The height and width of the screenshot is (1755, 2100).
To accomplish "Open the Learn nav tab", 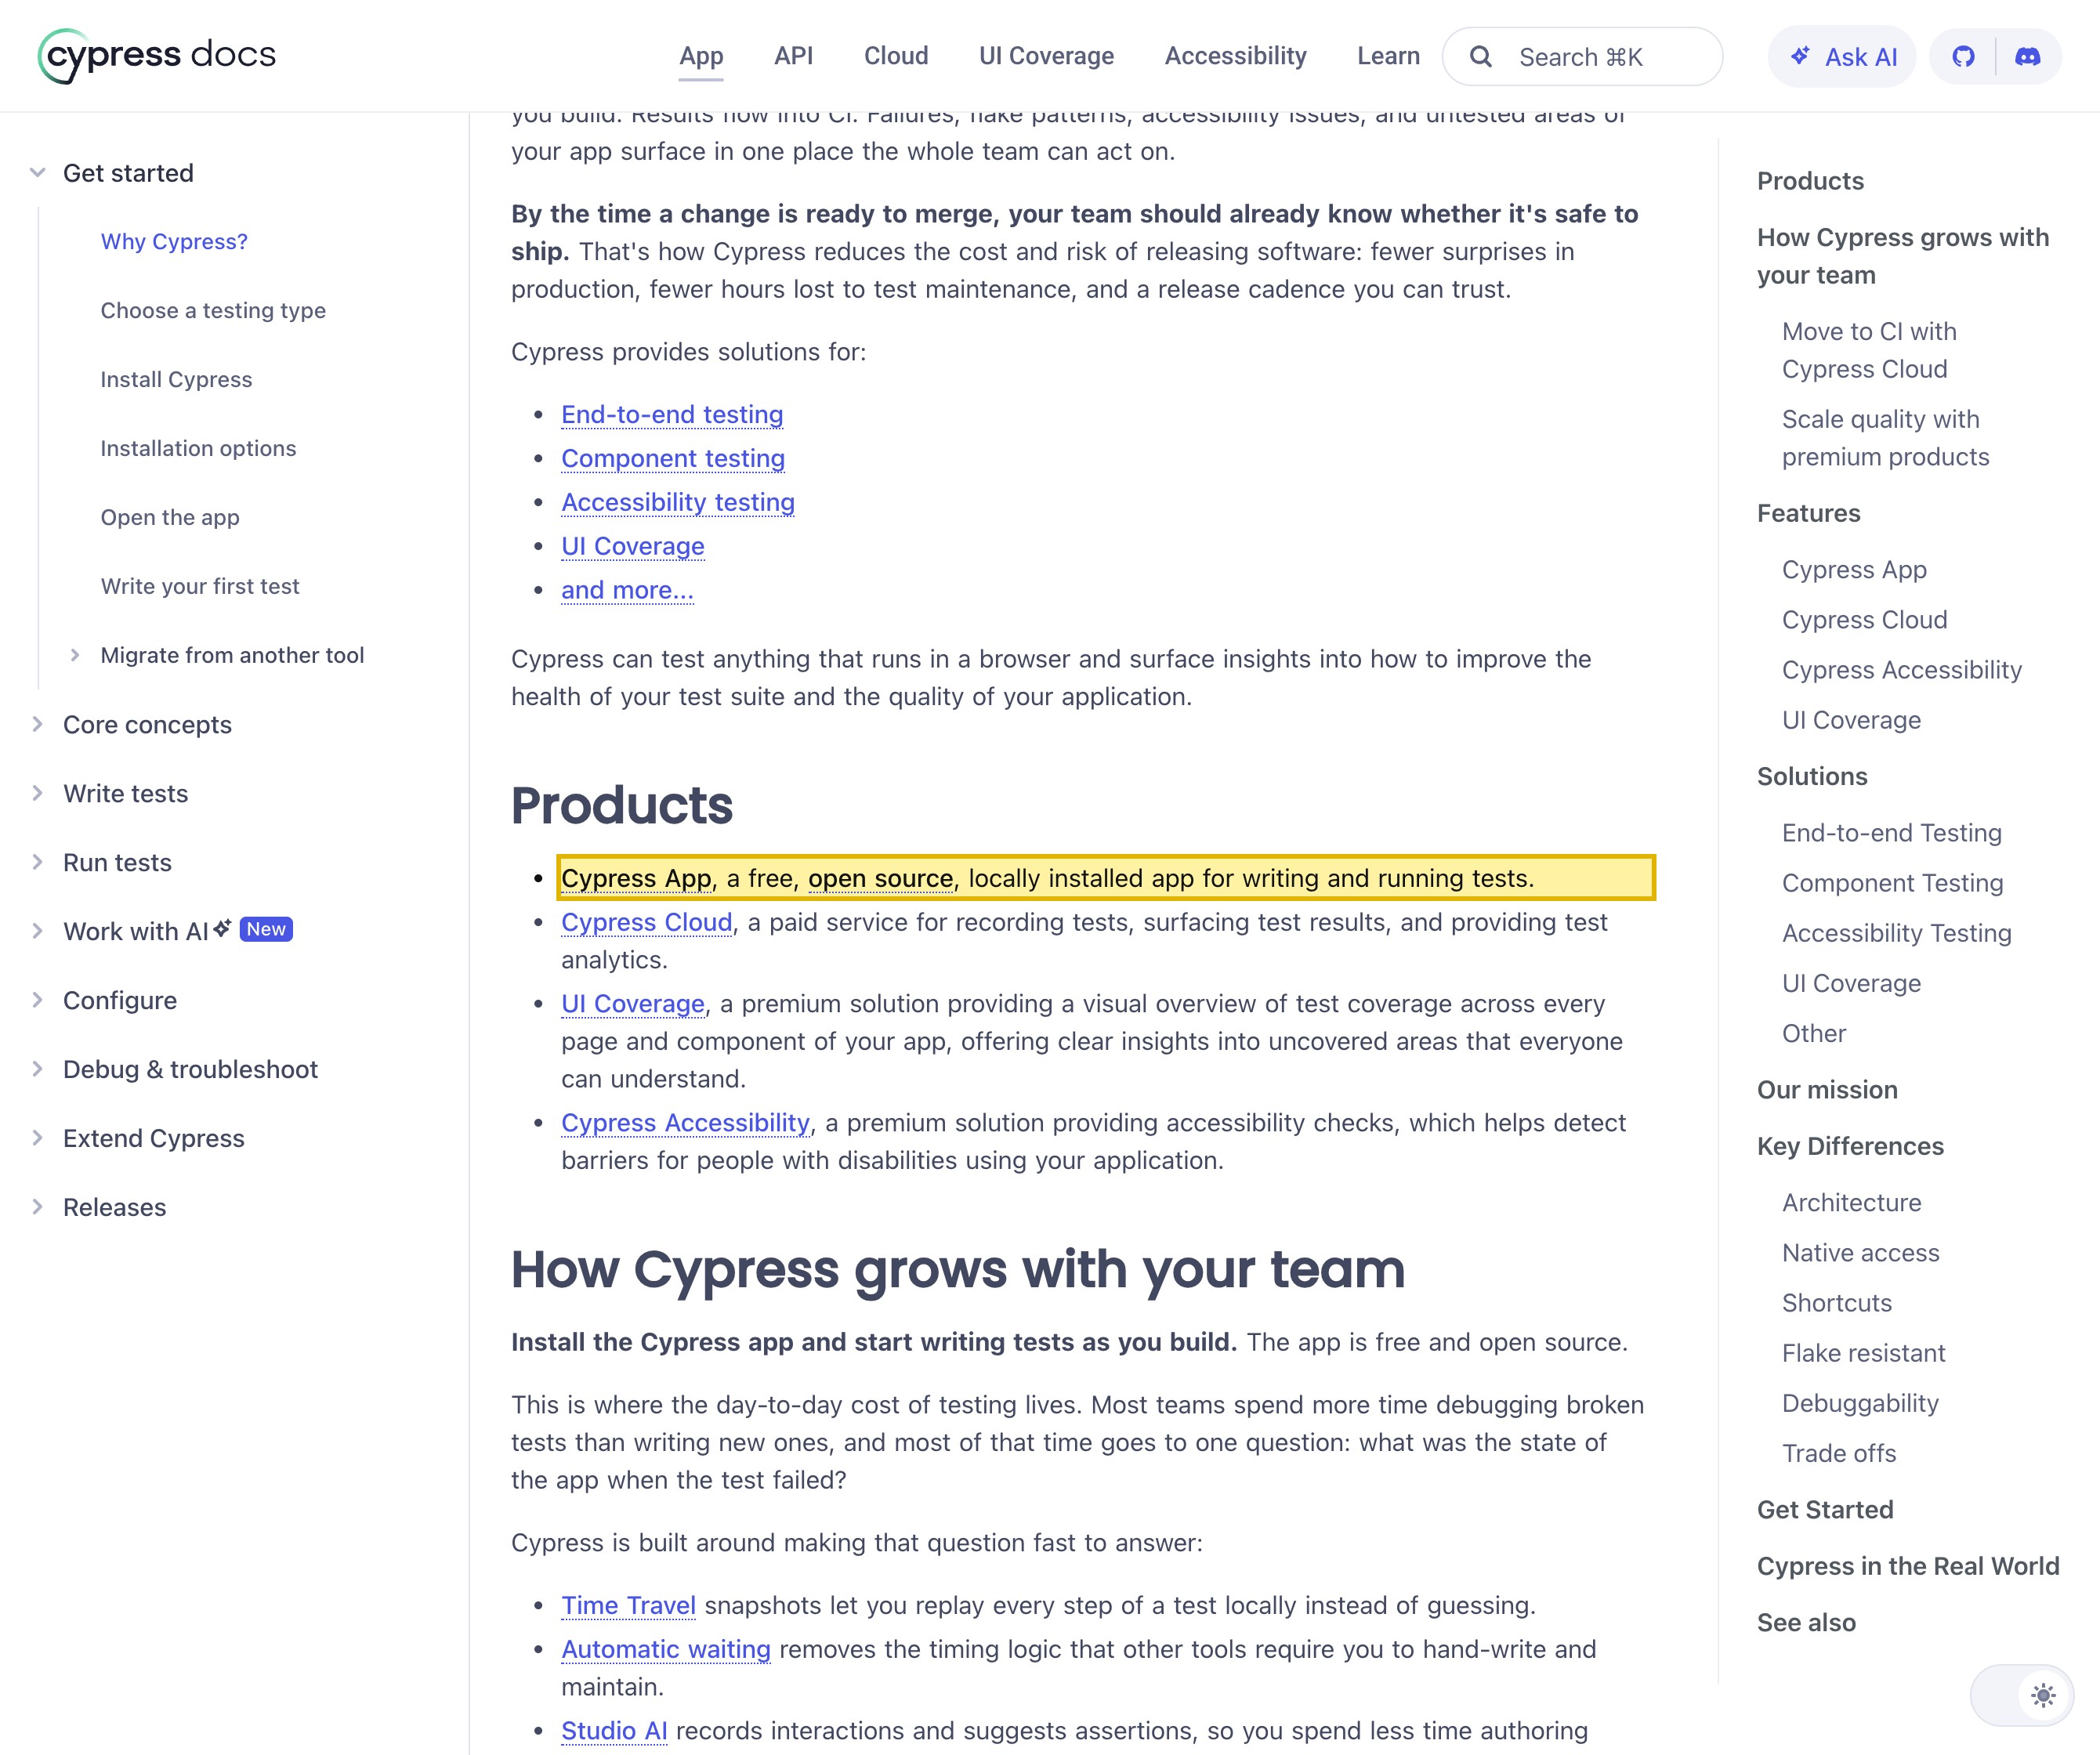I will tap(1388, 56).
